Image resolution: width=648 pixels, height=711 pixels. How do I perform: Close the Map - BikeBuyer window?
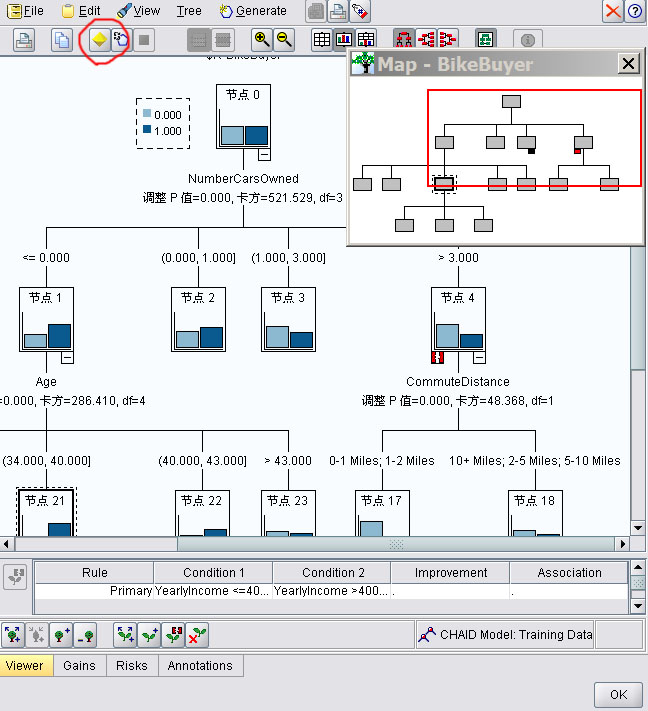[629, 64]
